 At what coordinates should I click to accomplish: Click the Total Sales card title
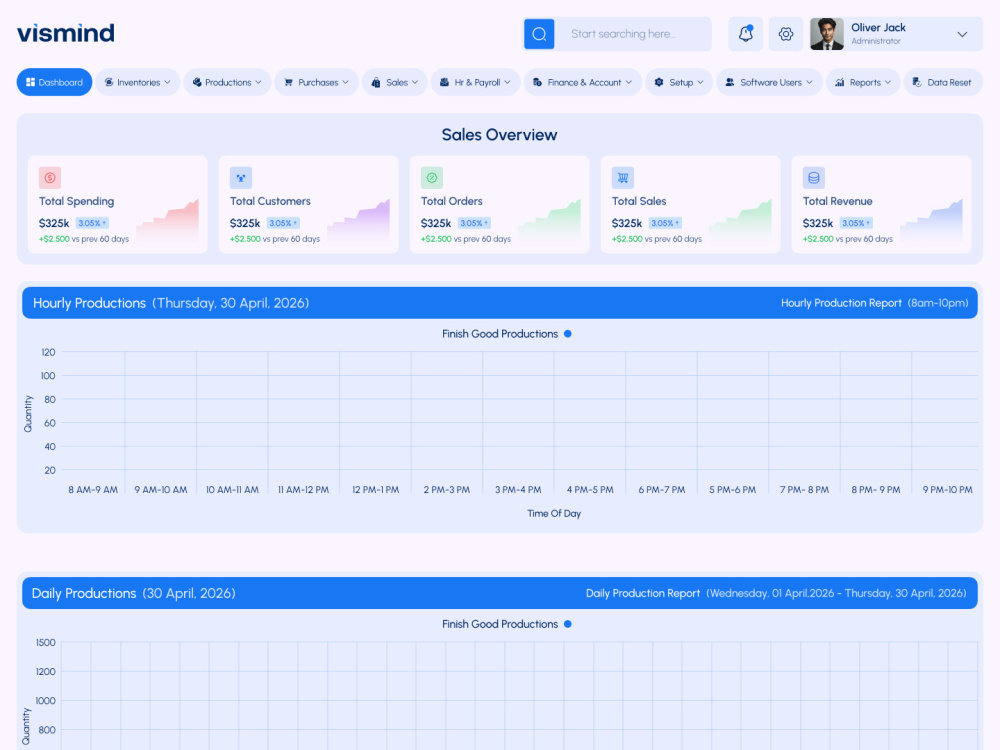639,201
